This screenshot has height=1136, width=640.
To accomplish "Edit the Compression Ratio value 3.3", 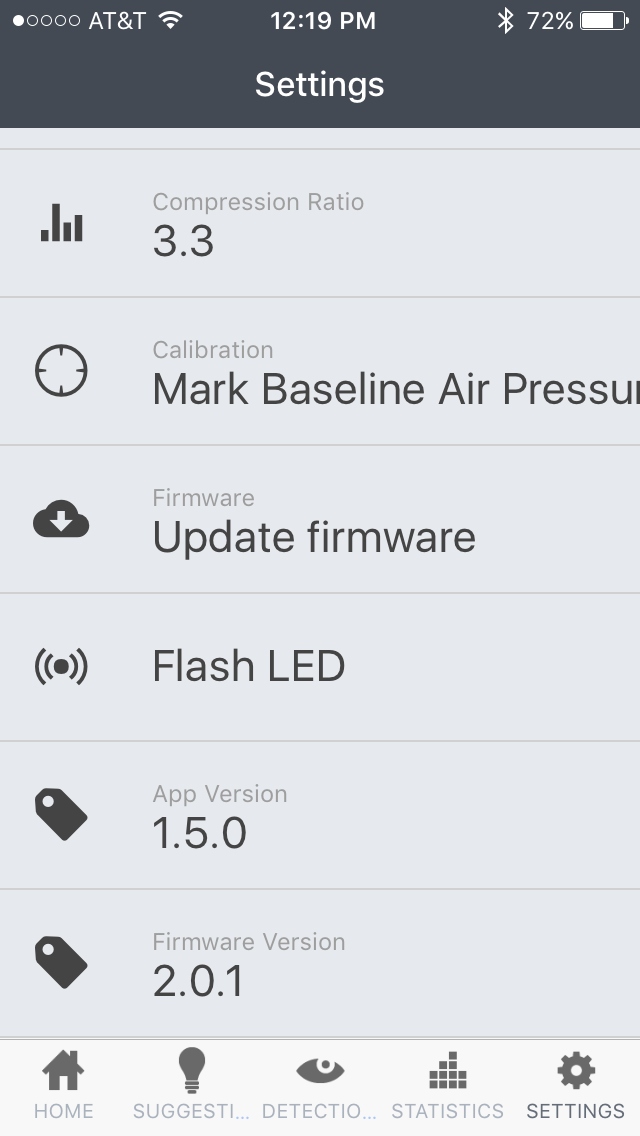I will coord(184,241).
